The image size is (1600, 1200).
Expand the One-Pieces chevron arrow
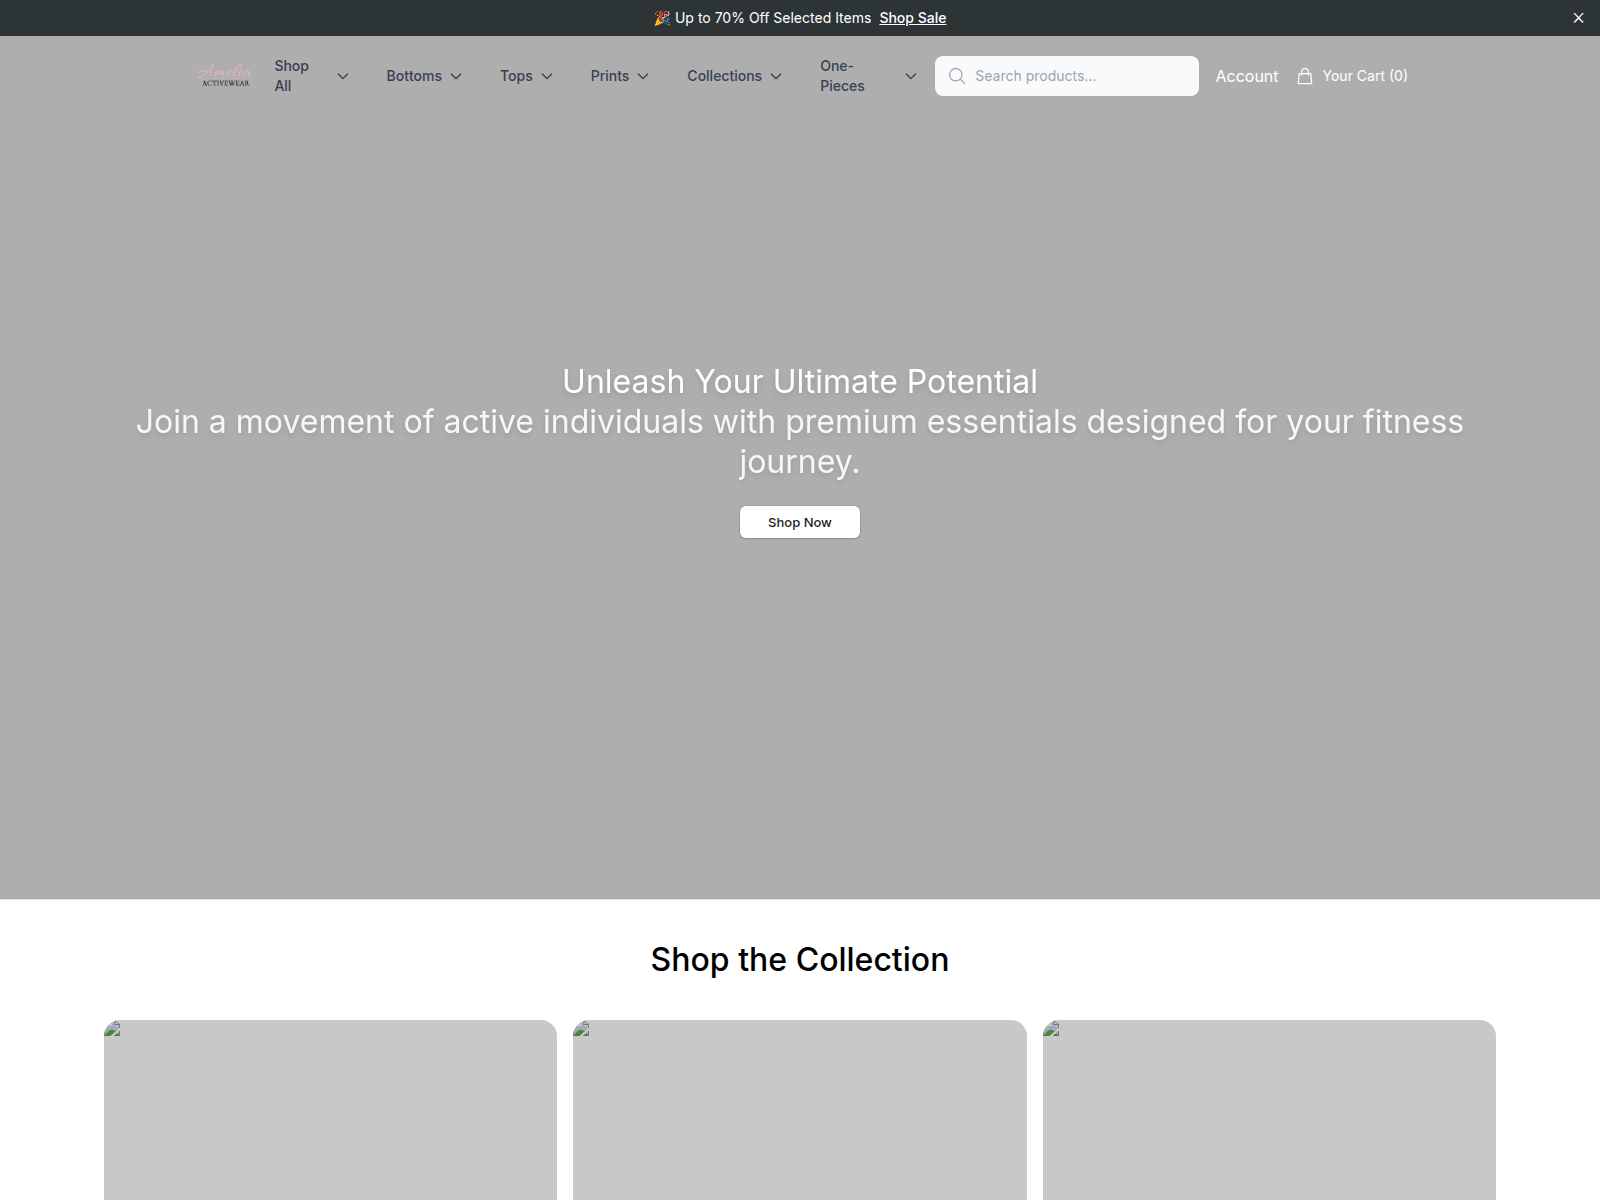tap(911, 76)
